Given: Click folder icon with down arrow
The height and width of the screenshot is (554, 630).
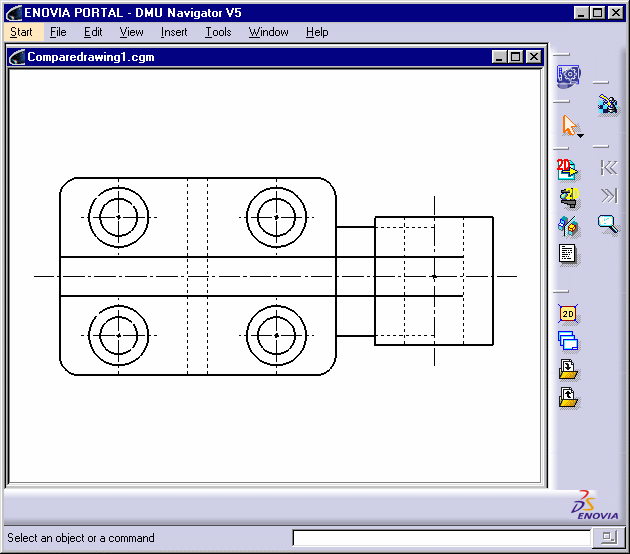Looking at the screenshot, I should [568, 369].
